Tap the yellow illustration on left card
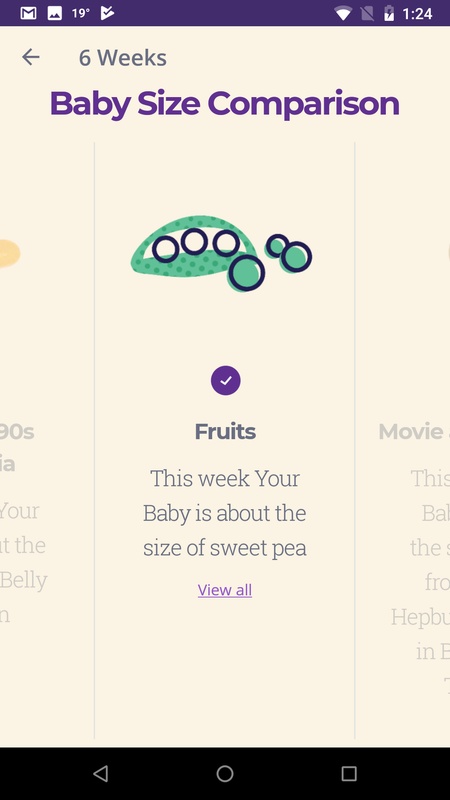This screenshot has width=450, height=800. (x=10, y=254)
